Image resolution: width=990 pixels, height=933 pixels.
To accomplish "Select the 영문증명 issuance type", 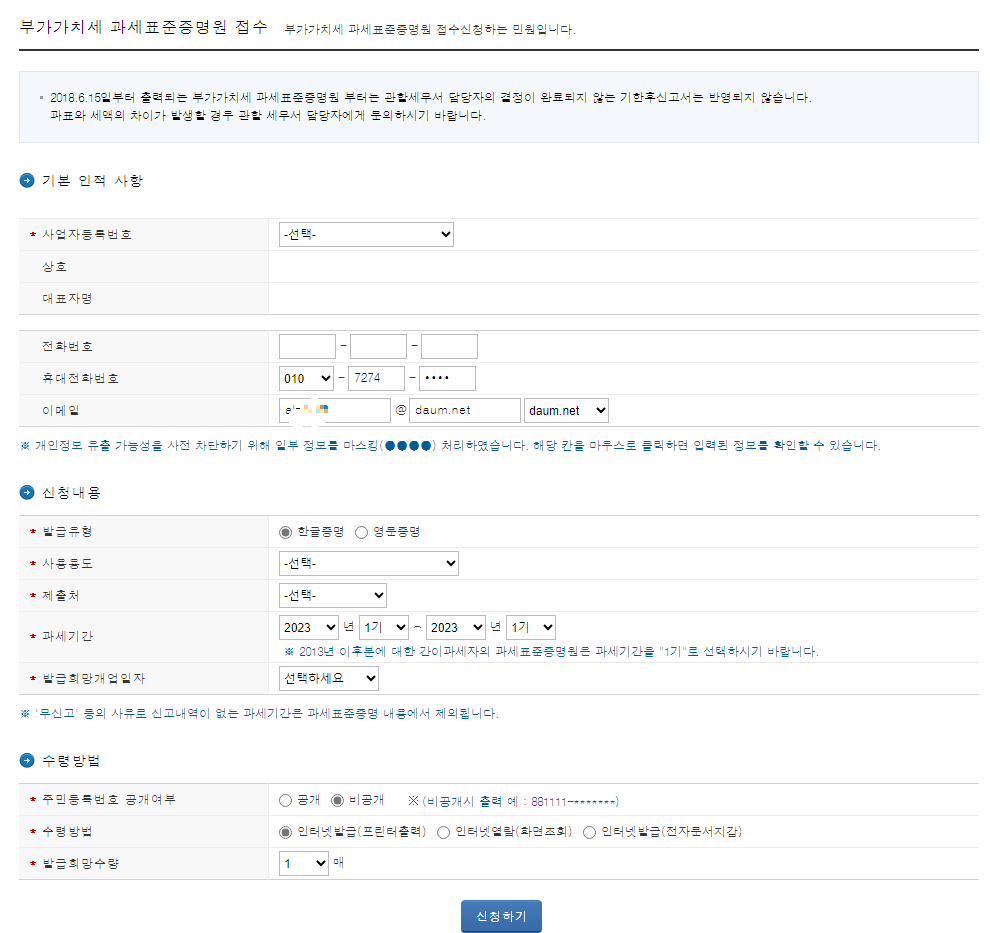I will tap(360, 531).
